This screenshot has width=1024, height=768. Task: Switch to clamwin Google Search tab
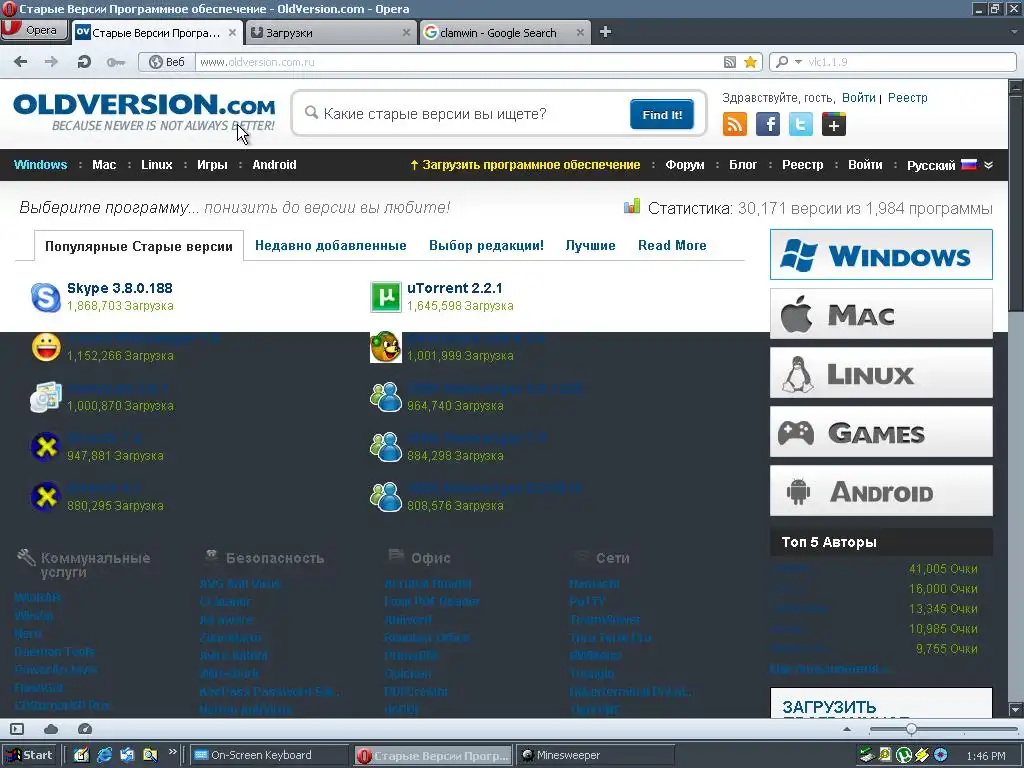pyautogui.click(x=505, y=33)
